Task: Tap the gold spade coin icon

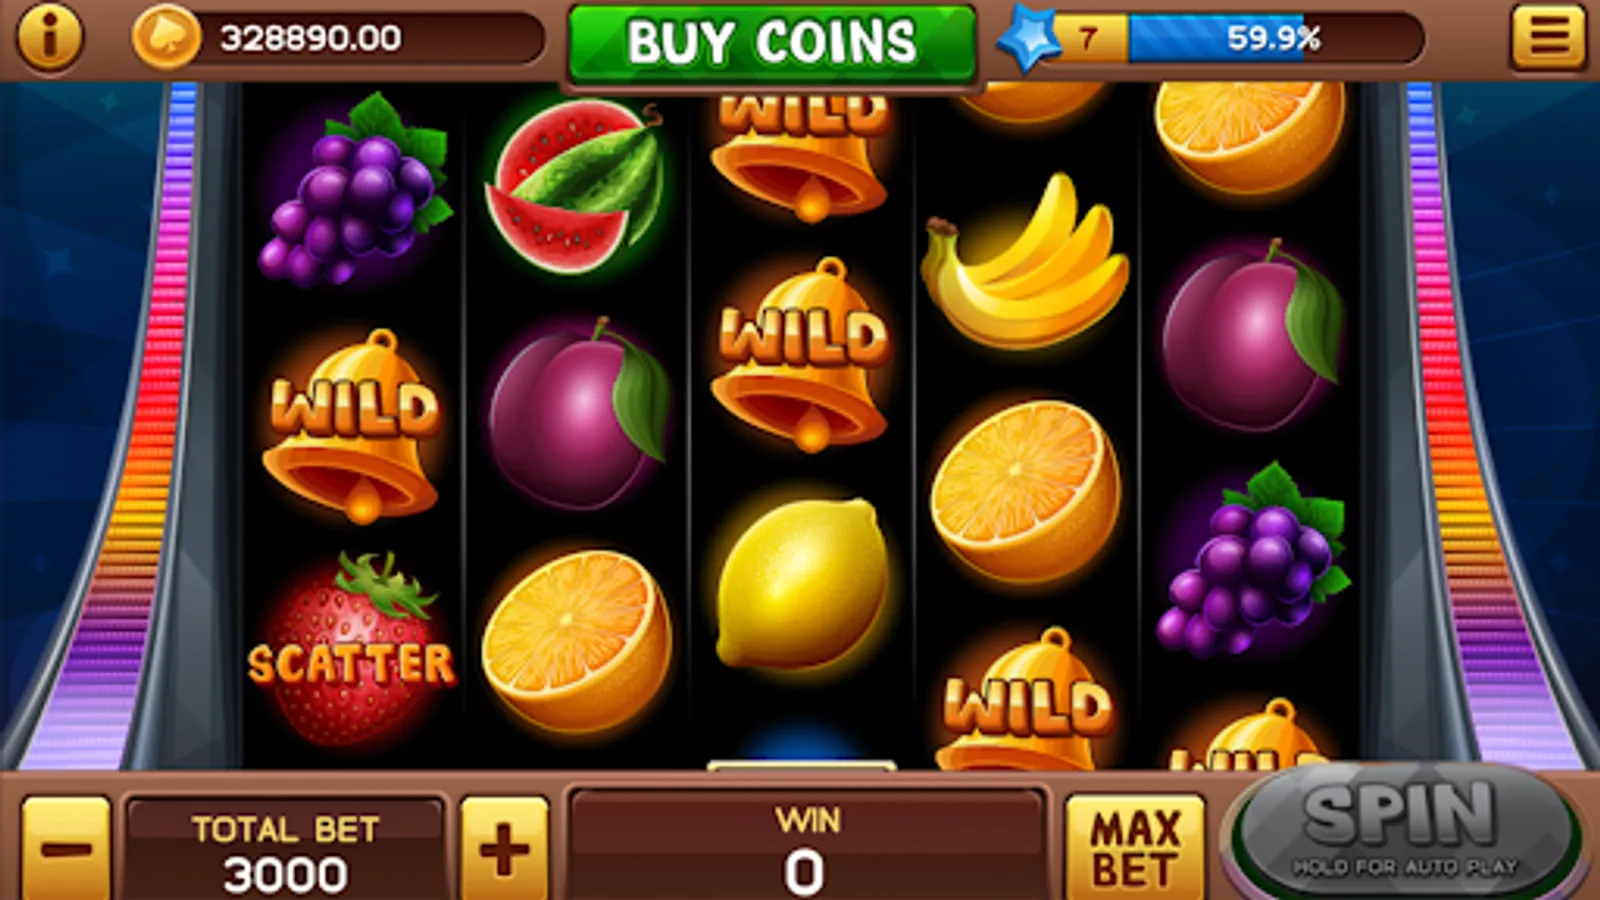Action: coord(166,37)
